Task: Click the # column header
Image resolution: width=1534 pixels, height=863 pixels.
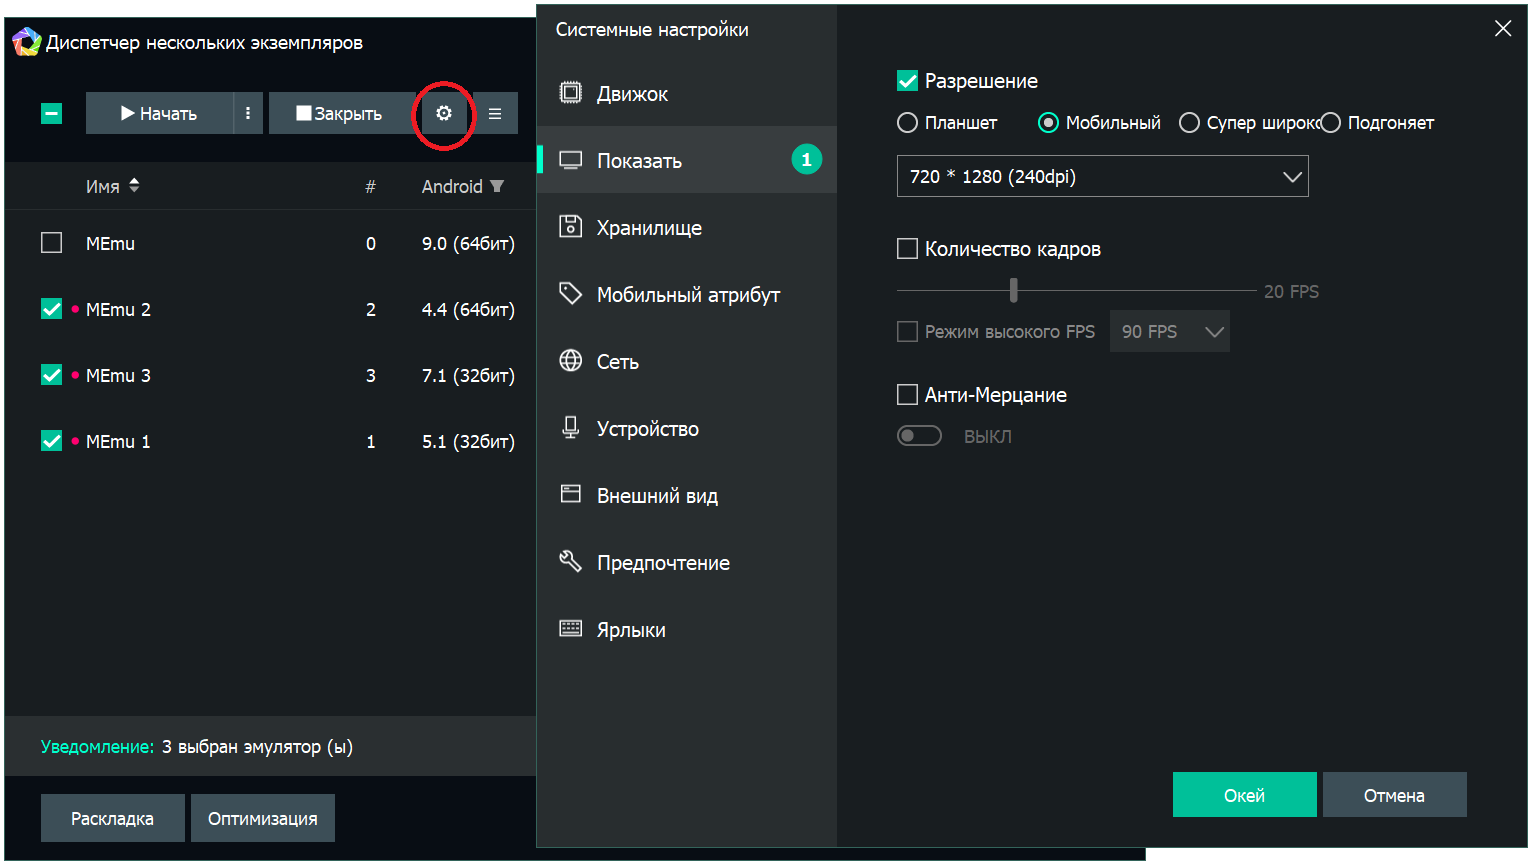Action: 370,186
